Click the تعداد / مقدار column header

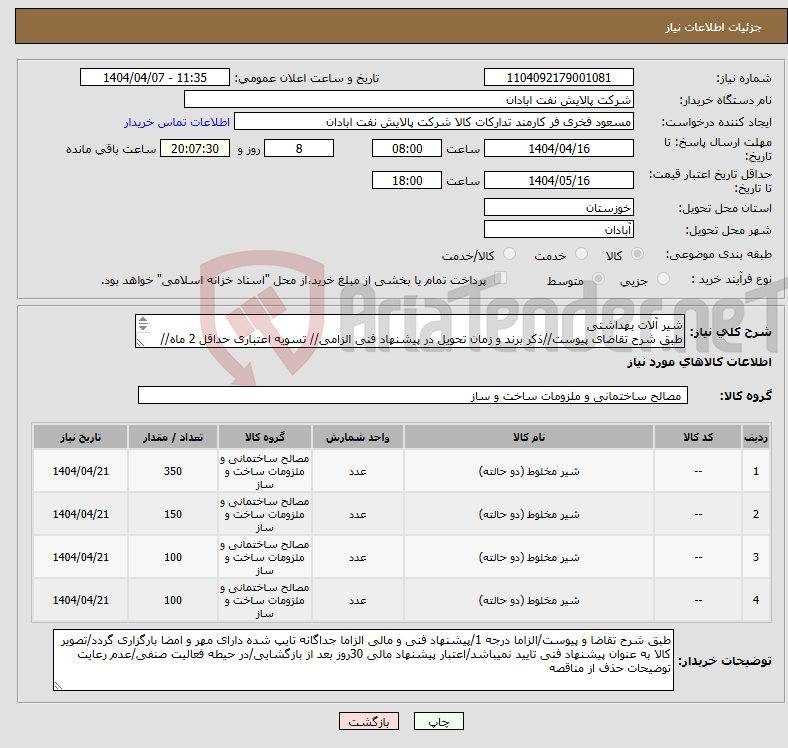click(173, 437)
